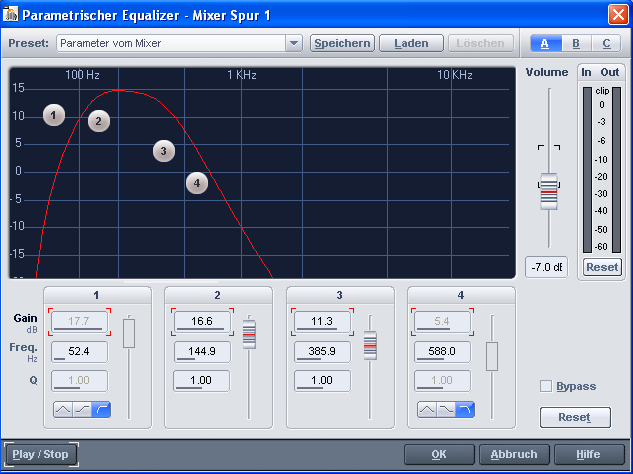
Task: Toggle playback with Play / Stop
Action: coord(41,455)
